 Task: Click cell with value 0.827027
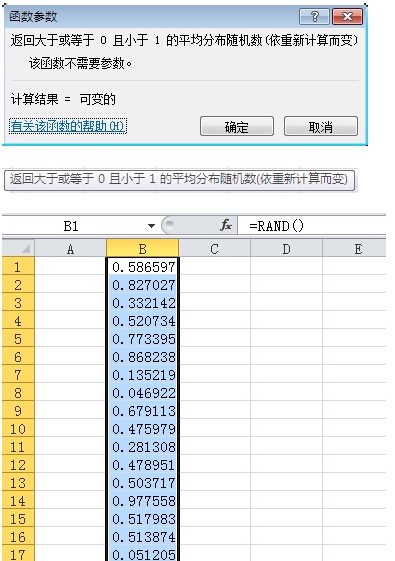coord(142,284)
